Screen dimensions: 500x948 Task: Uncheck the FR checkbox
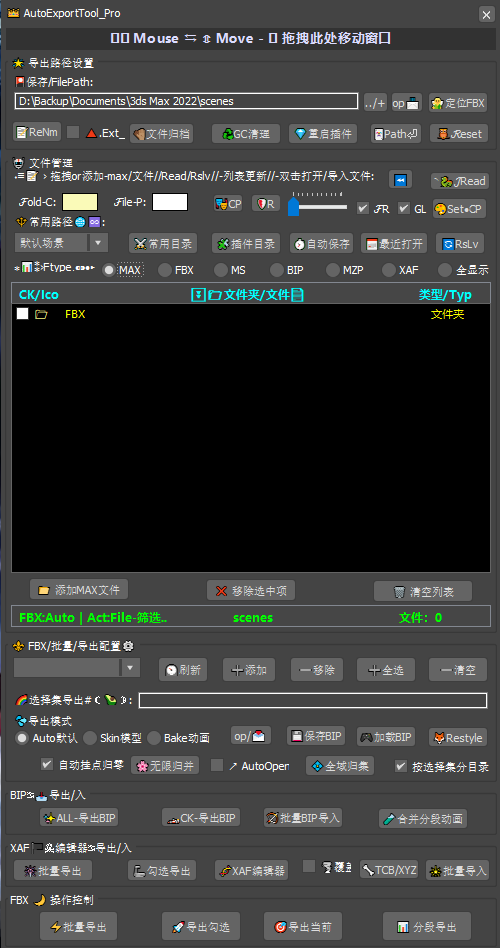363,208
